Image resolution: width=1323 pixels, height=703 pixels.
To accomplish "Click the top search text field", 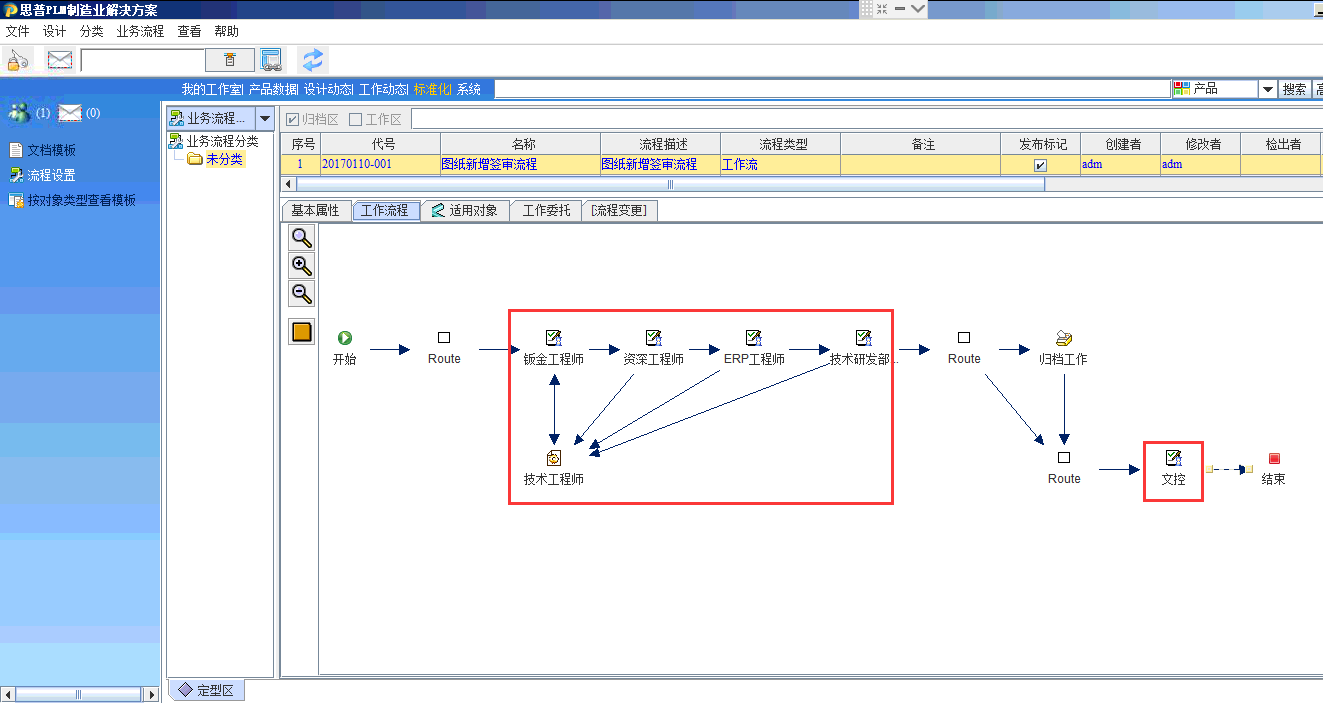I will pos(832,89).
